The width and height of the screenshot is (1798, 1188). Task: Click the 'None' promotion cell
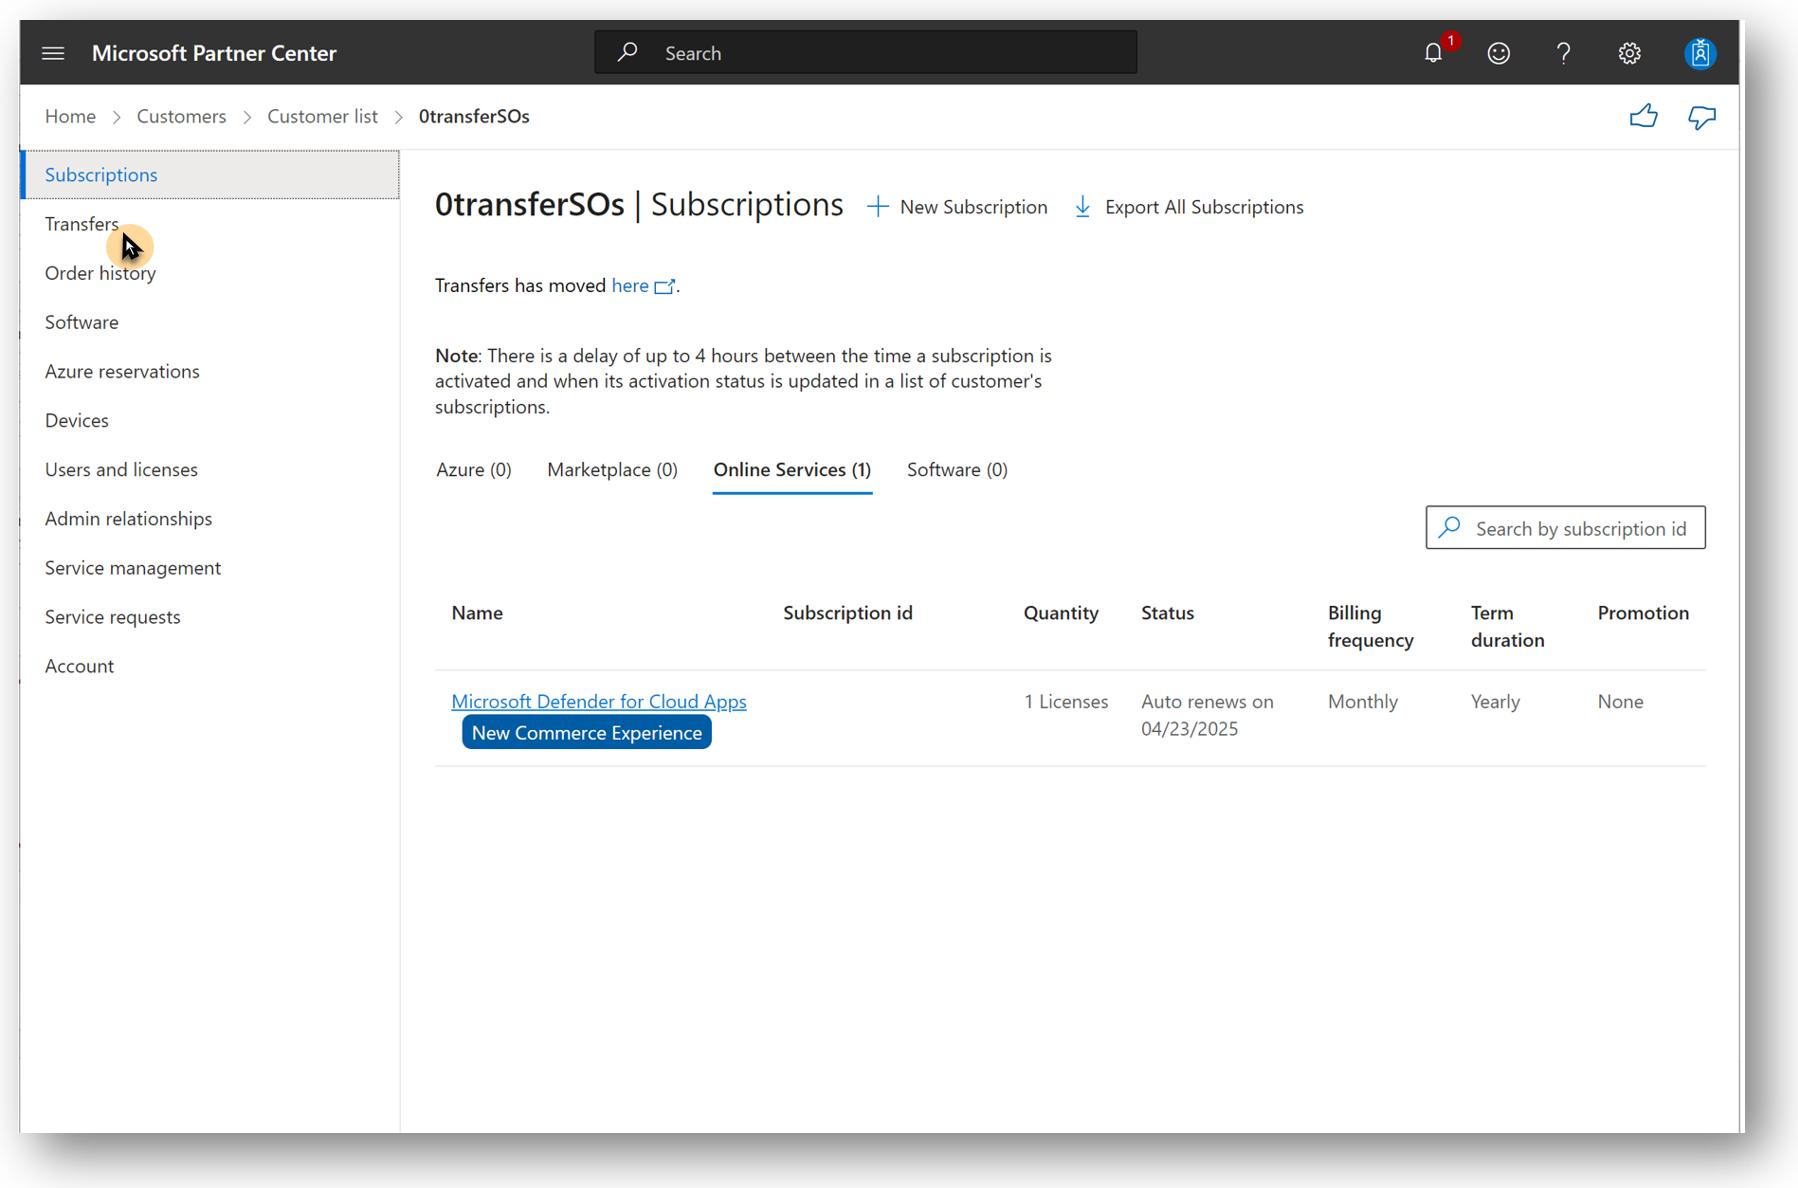pyautogui.click(x=1620, y=701)
